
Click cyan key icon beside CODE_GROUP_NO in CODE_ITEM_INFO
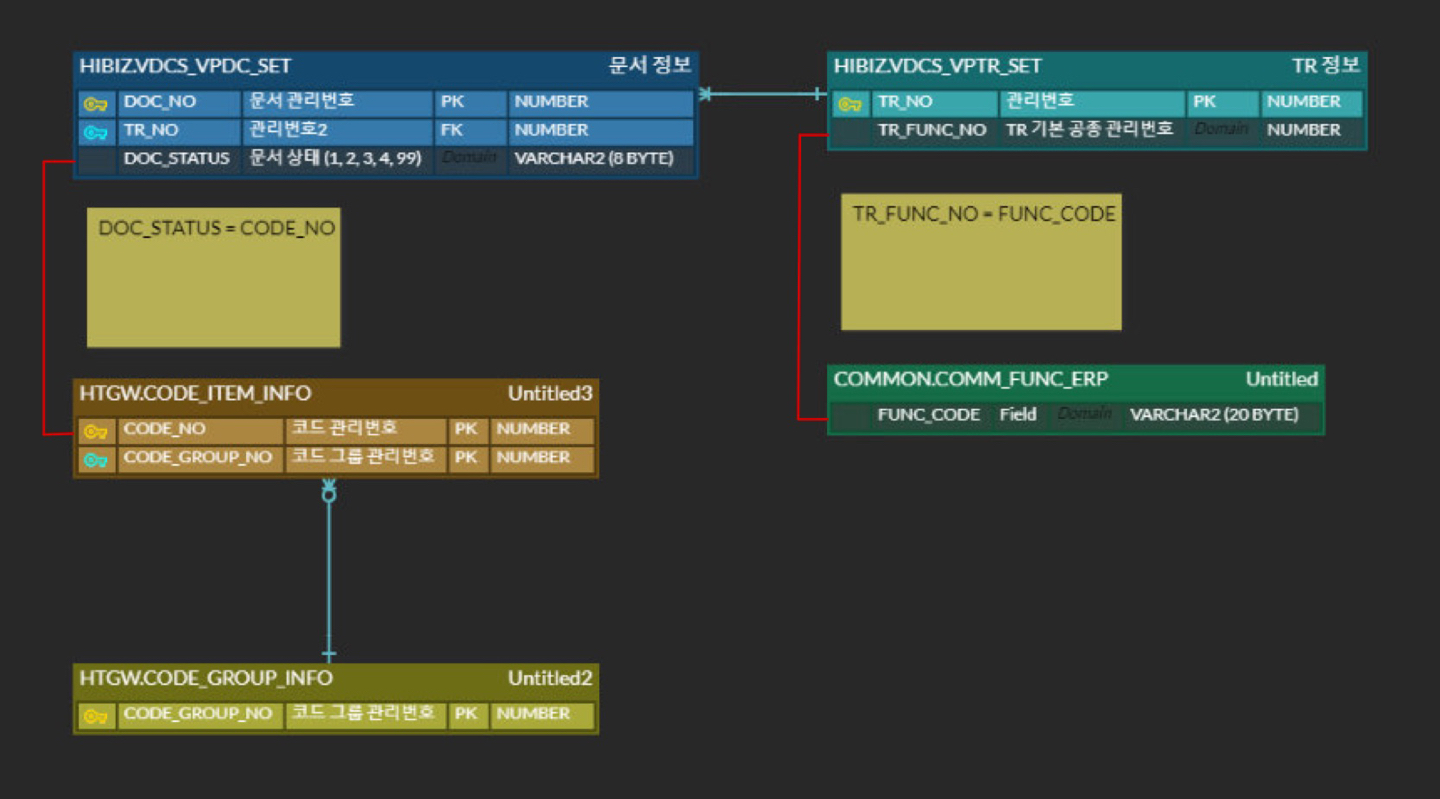(x=96, y=459)
